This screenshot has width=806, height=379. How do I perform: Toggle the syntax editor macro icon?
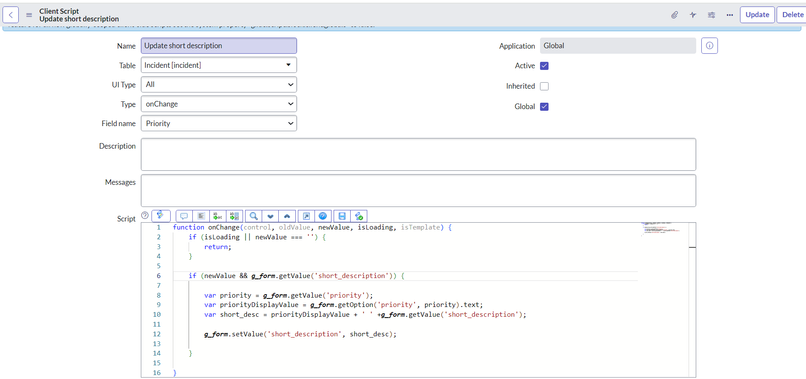point(161,215)
